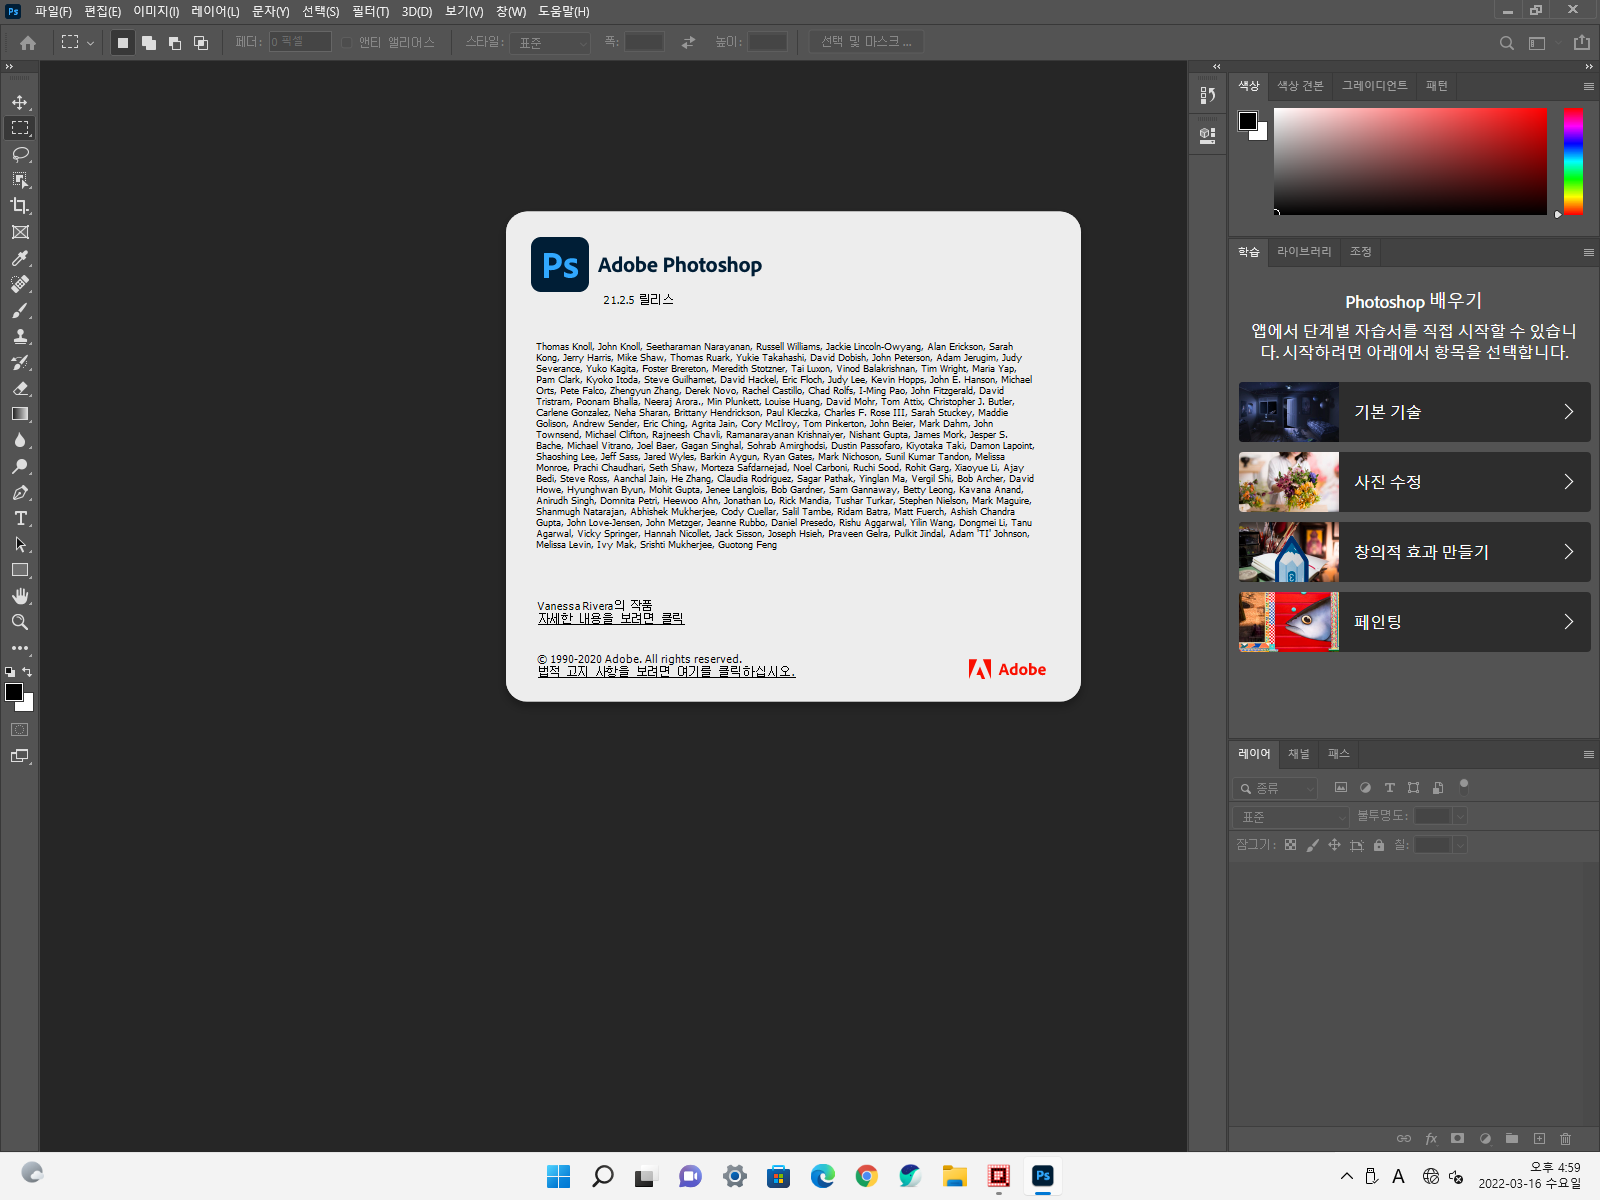Click 자세한 내용을 보려면 클릭 link
This screenshot has height=1200, width=1600.
coord(611,619)
